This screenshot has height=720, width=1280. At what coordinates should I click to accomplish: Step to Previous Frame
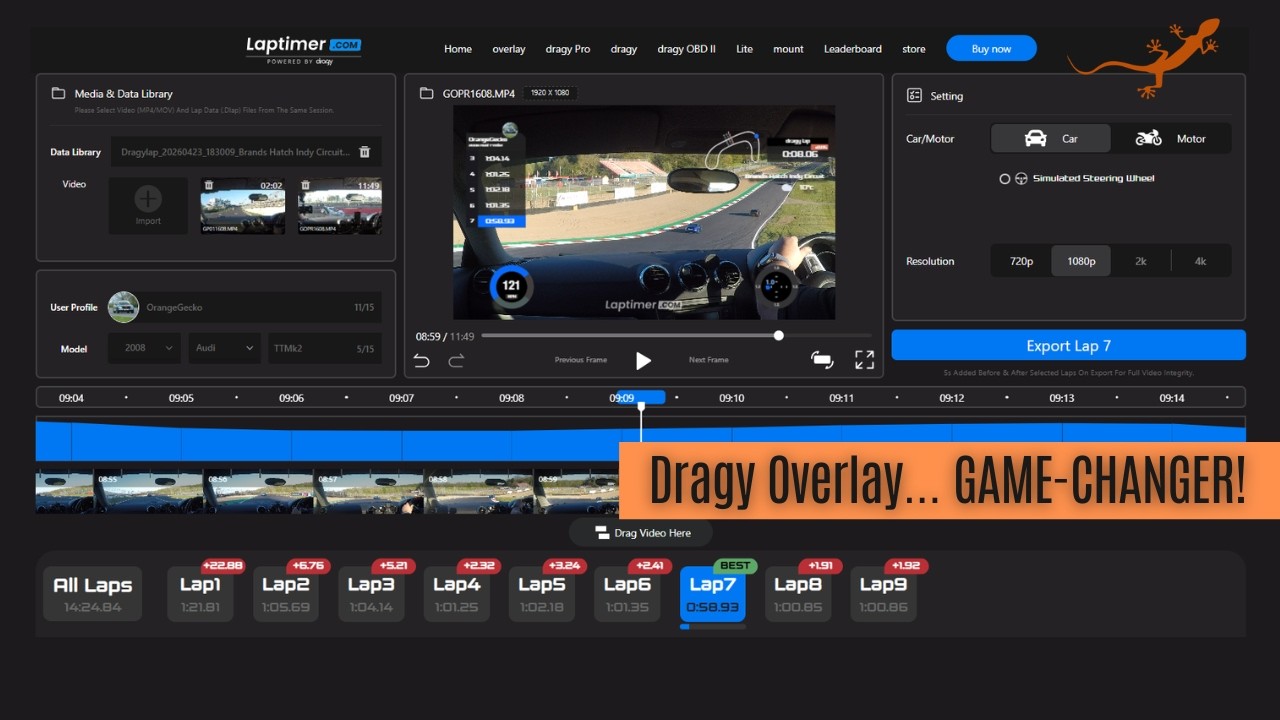pyautogui.click(x=582, y=360)
